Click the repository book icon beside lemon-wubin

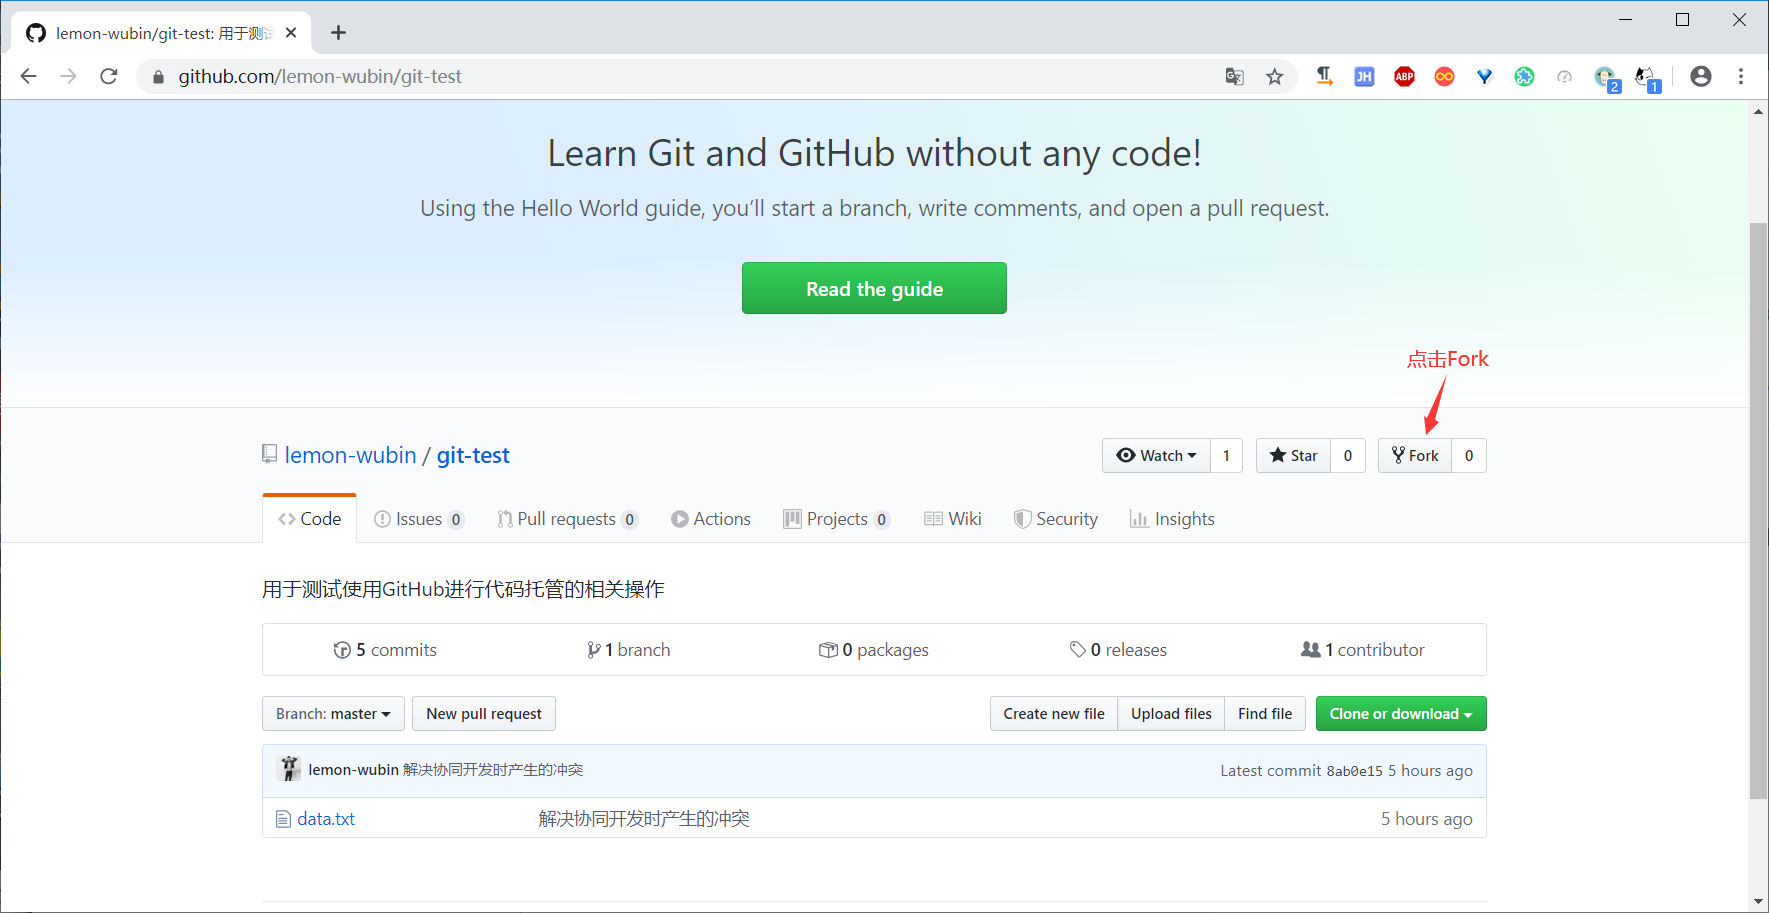(x=269, y=454)
